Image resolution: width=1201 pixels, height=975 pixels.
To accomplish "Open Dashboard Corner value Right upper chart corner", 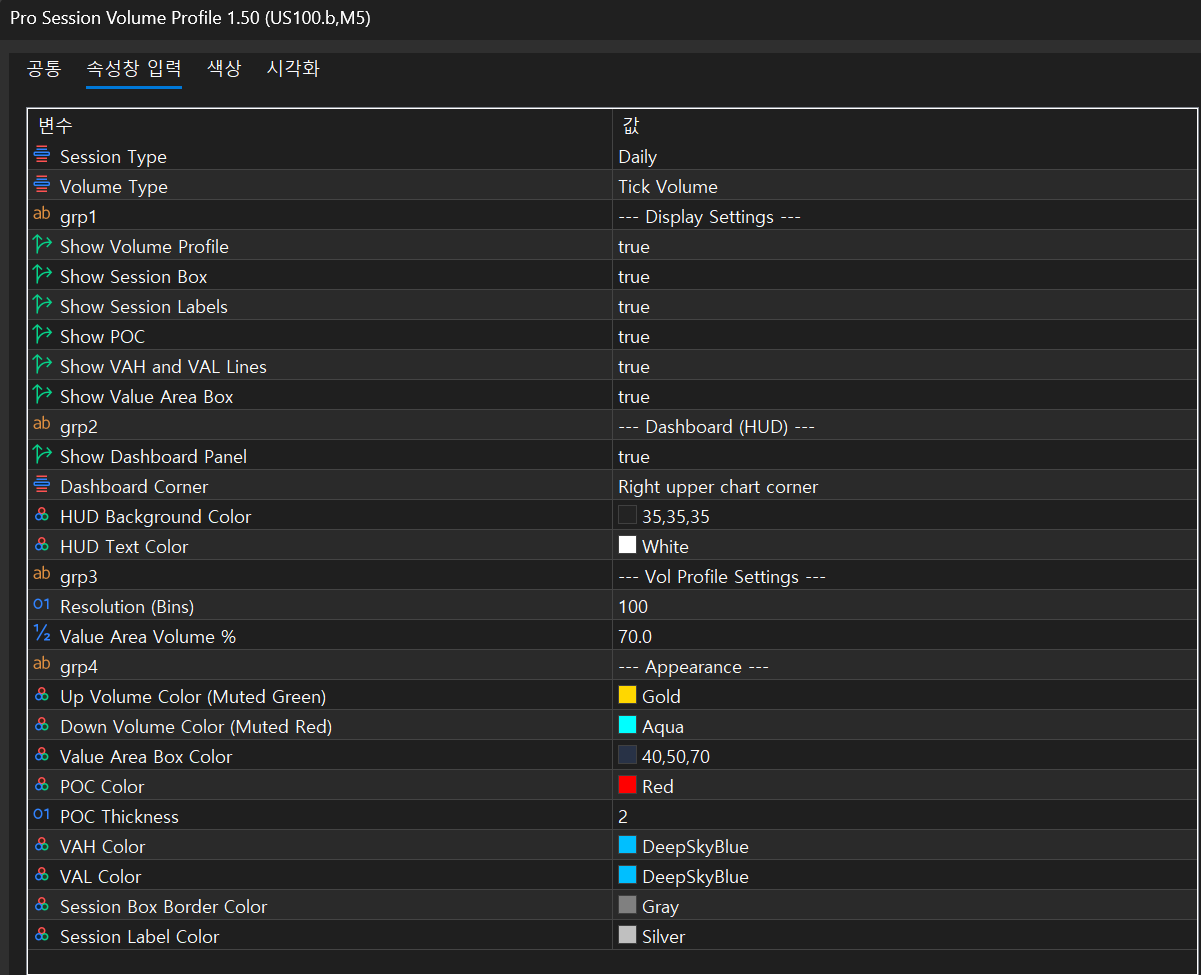I will tap(718, 487).
